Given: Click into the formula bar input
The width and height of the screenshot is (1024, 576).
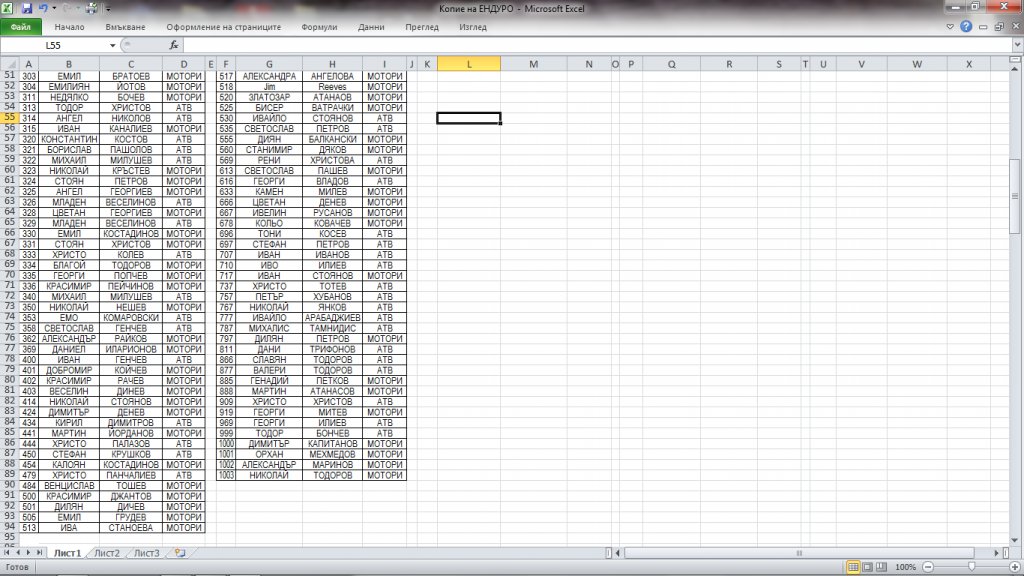Looking at the screenshot, I should 597,45.
